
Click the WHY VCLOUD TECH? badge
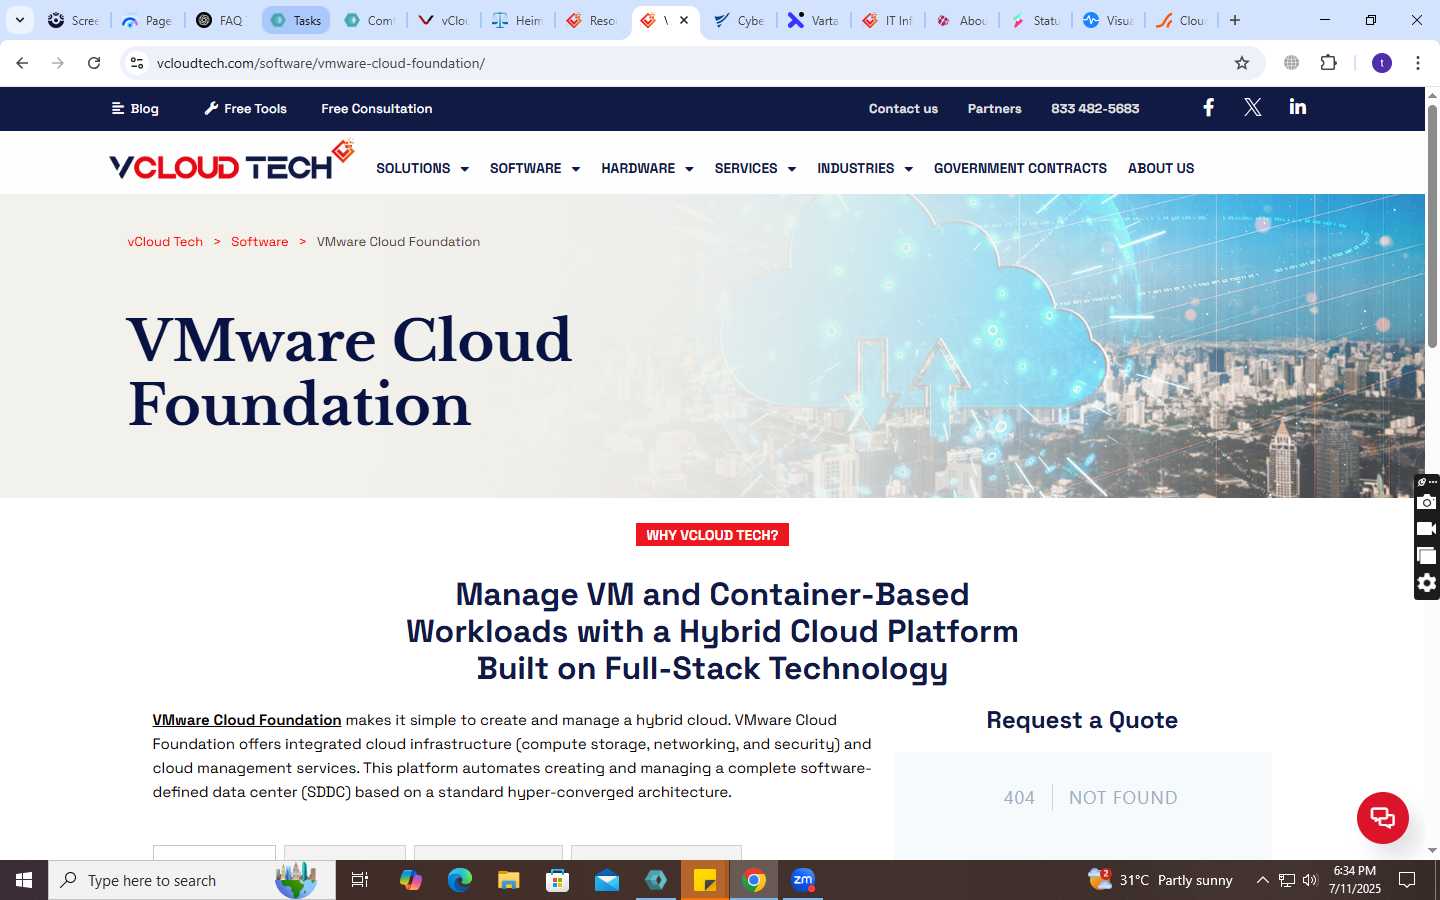[712, 535]
